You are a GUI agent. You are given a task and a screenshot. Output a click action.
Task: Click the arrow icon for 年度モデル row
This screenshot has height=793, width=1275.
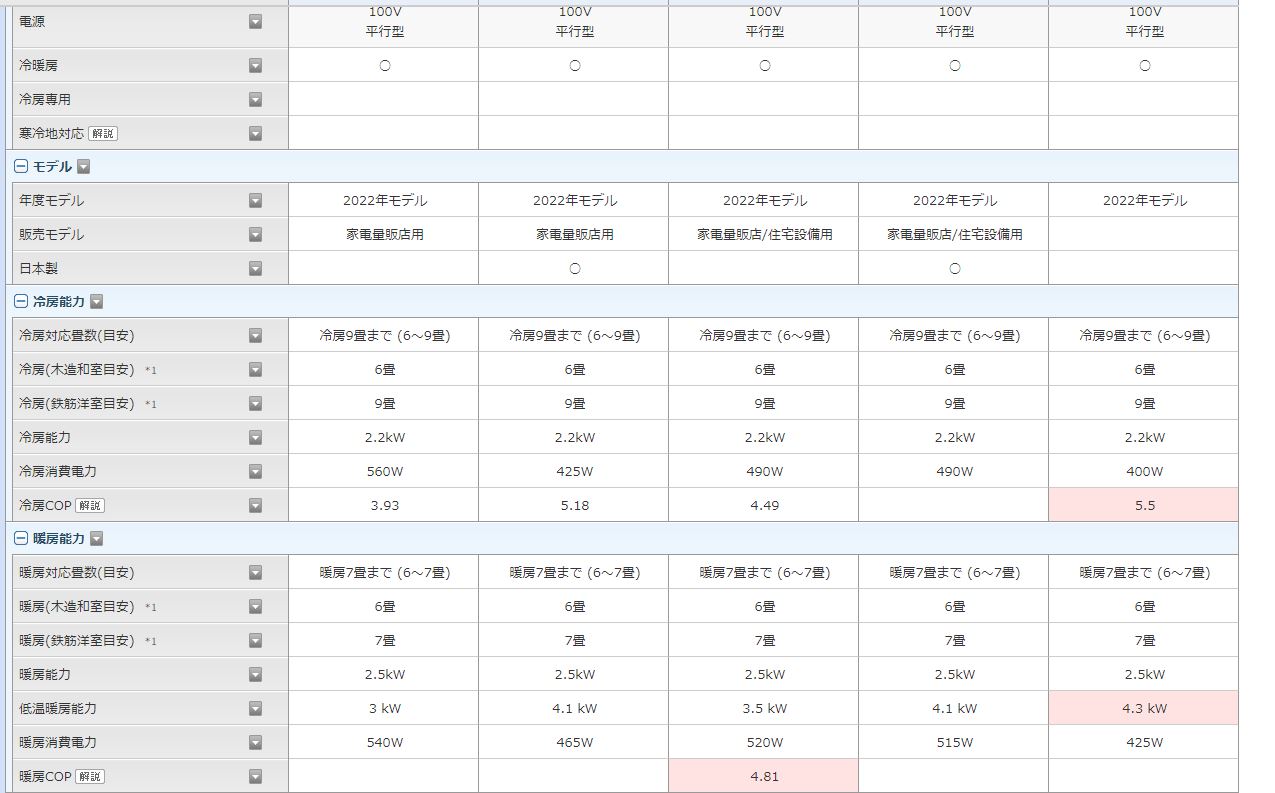click(x=255, y=200)
